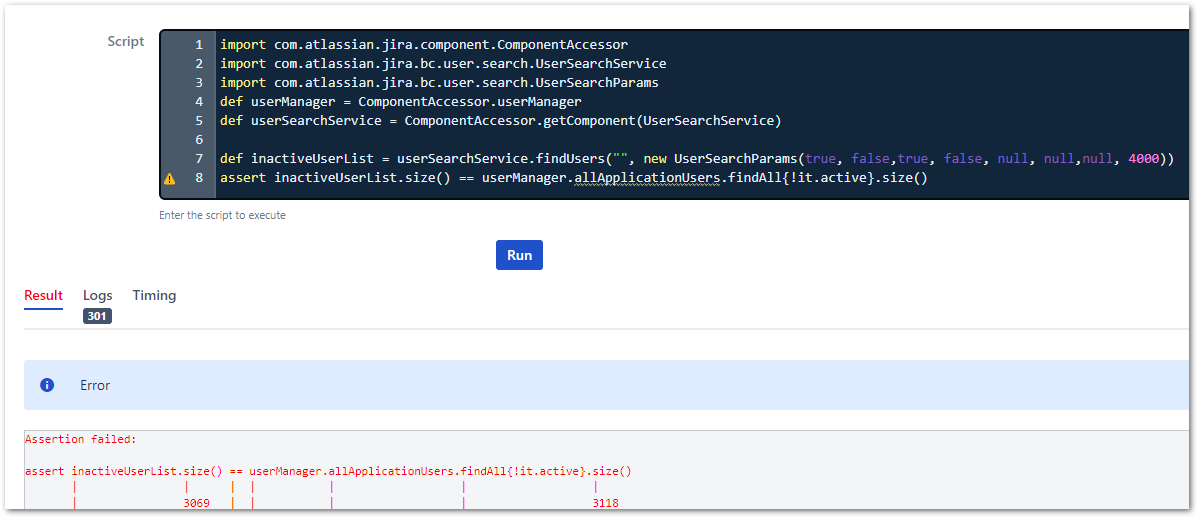The image size is (1198, 518).
Task: Click 'Enter the script to execute' hint
Action: point(222,215)
